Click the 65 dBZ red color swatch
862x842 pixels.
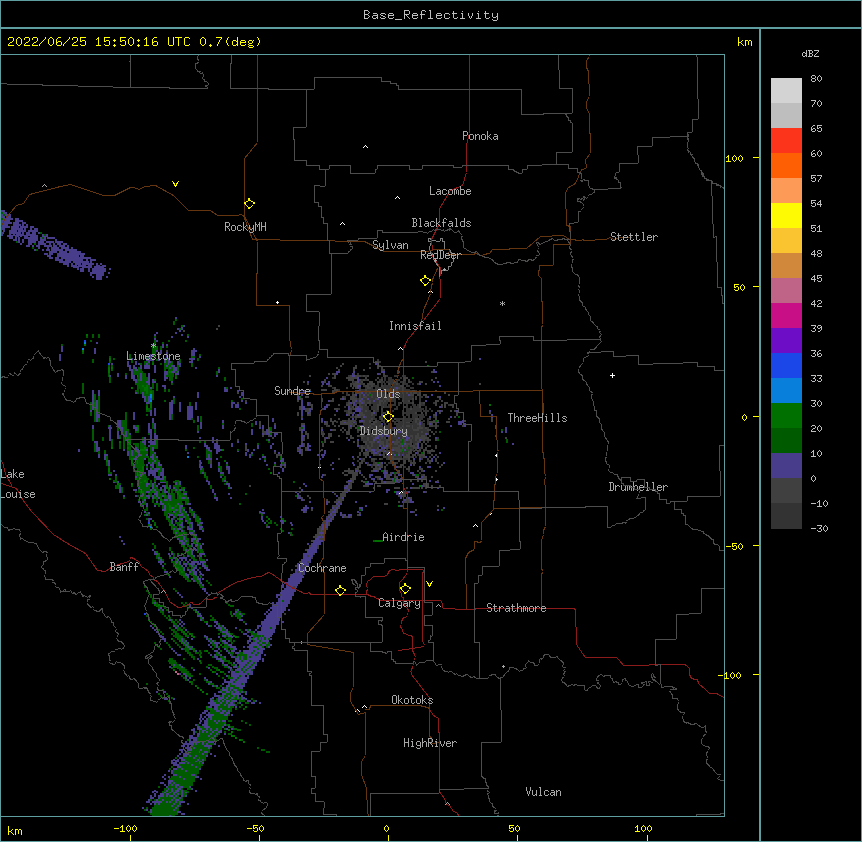786,140
